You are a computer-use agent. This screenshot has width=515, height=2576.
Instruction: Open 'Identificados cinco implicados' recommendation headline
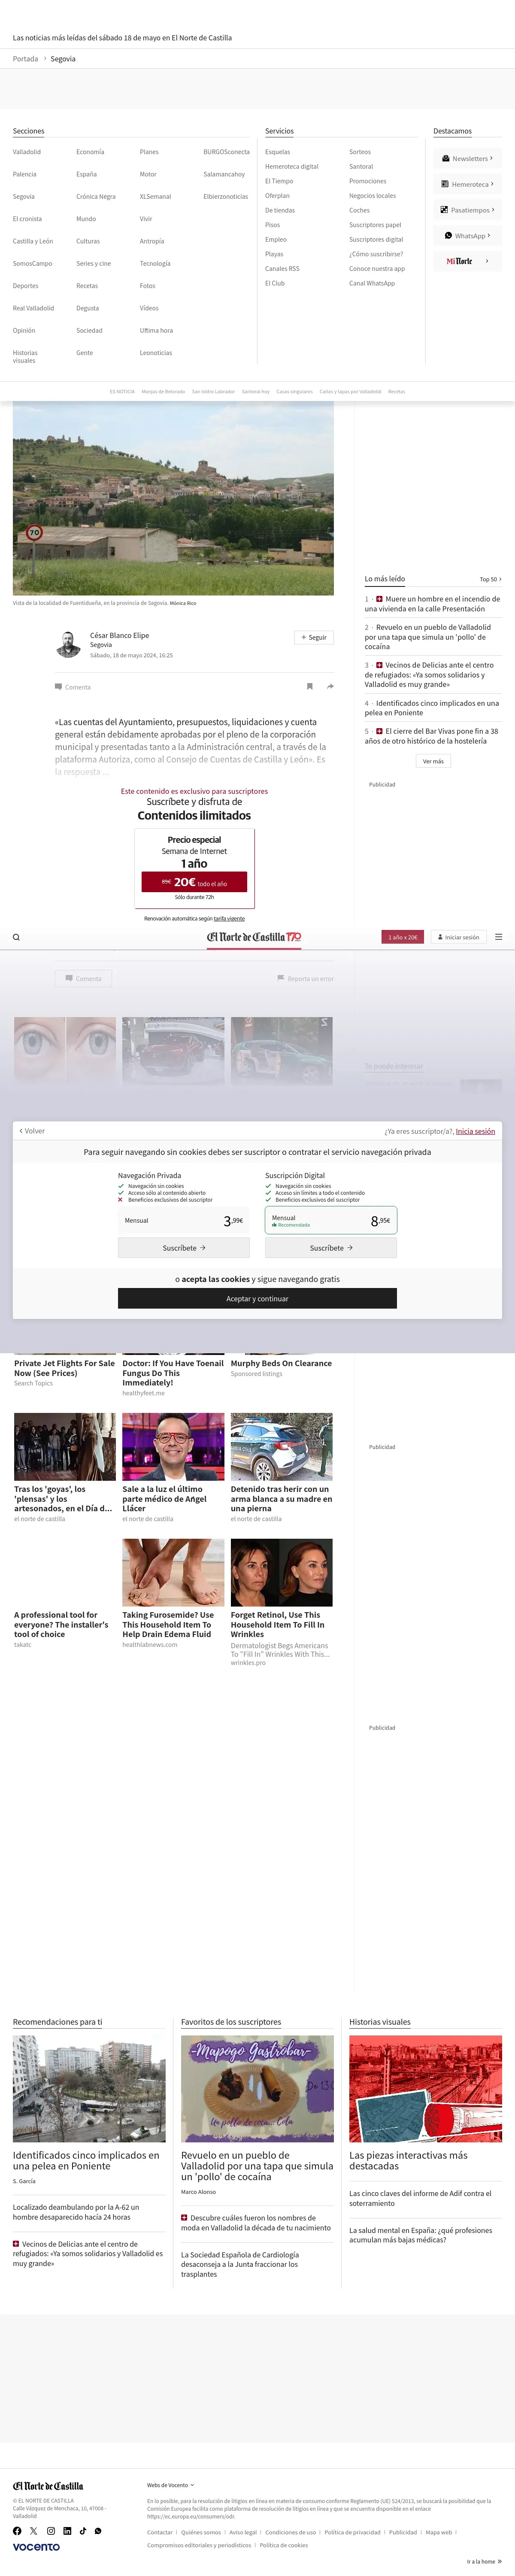86,2160
